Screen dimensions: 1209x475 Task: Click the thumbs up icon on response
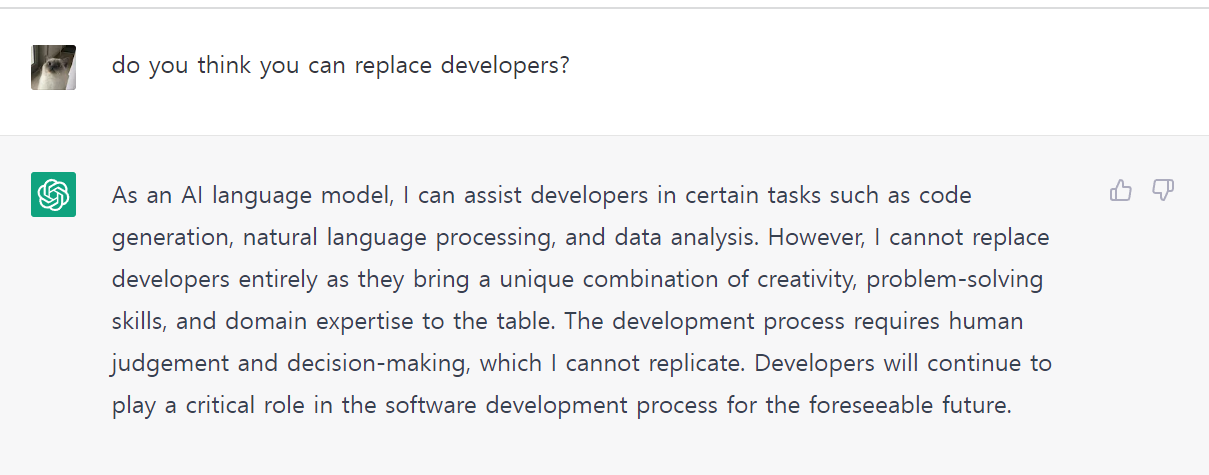tap(1121, 190)
